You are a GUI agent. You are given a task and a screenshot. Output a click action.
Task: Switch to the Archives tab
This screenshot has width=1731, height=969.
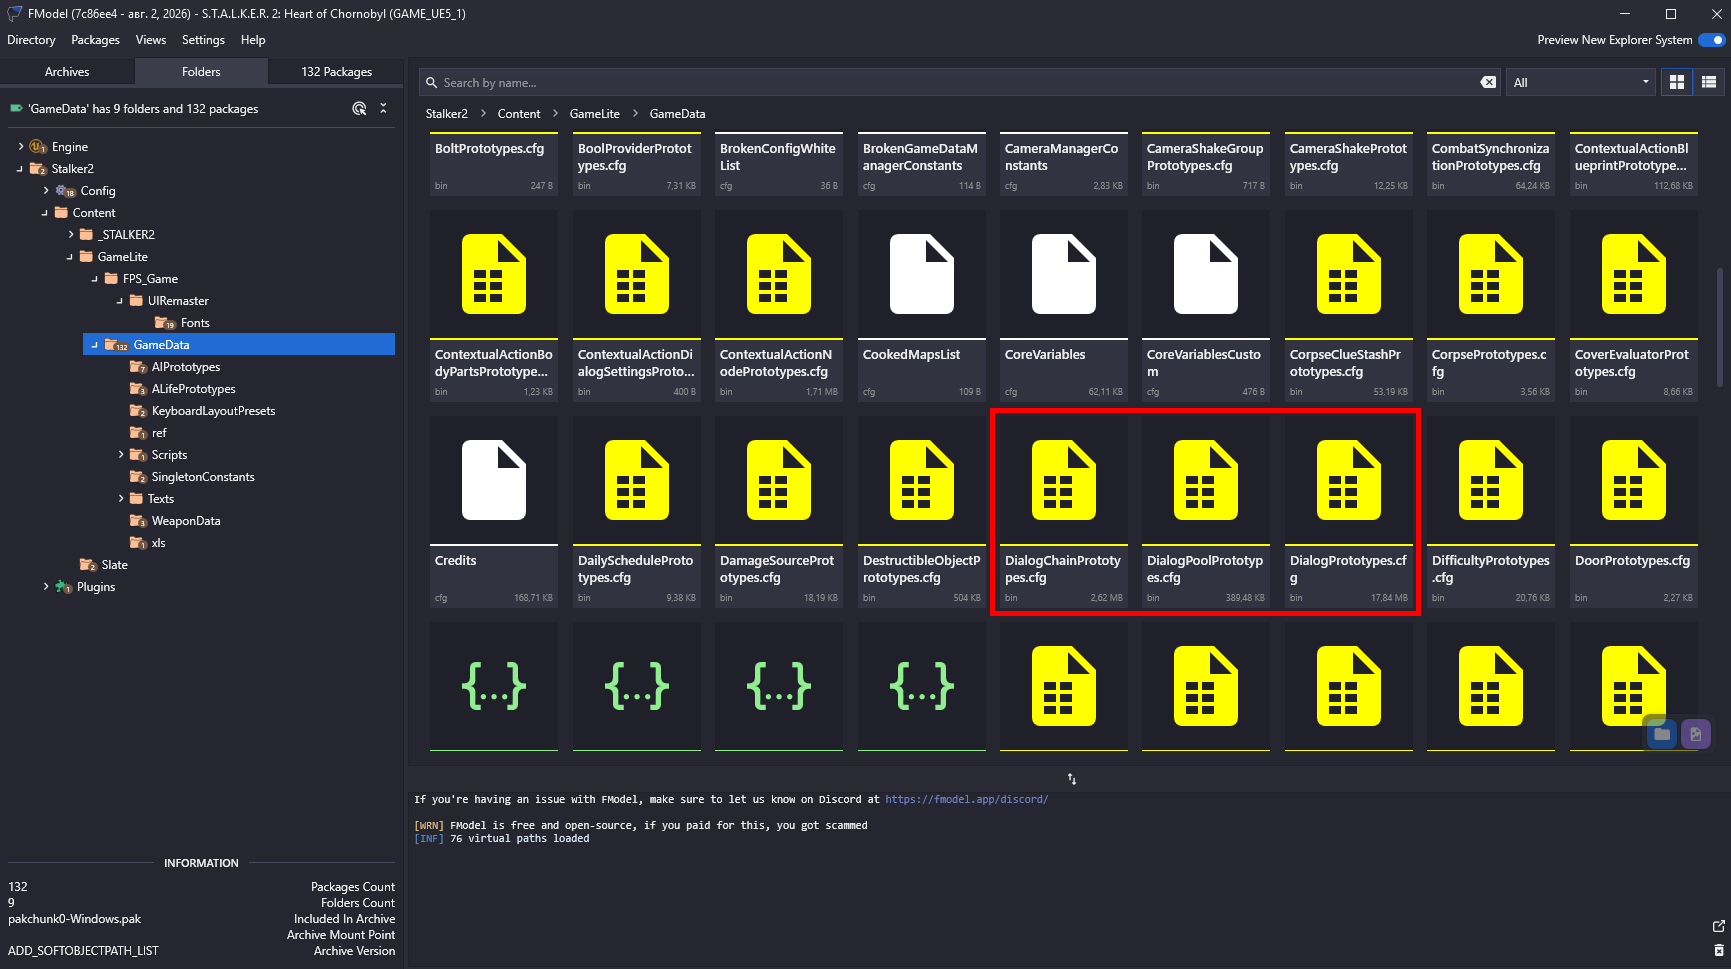67,72
